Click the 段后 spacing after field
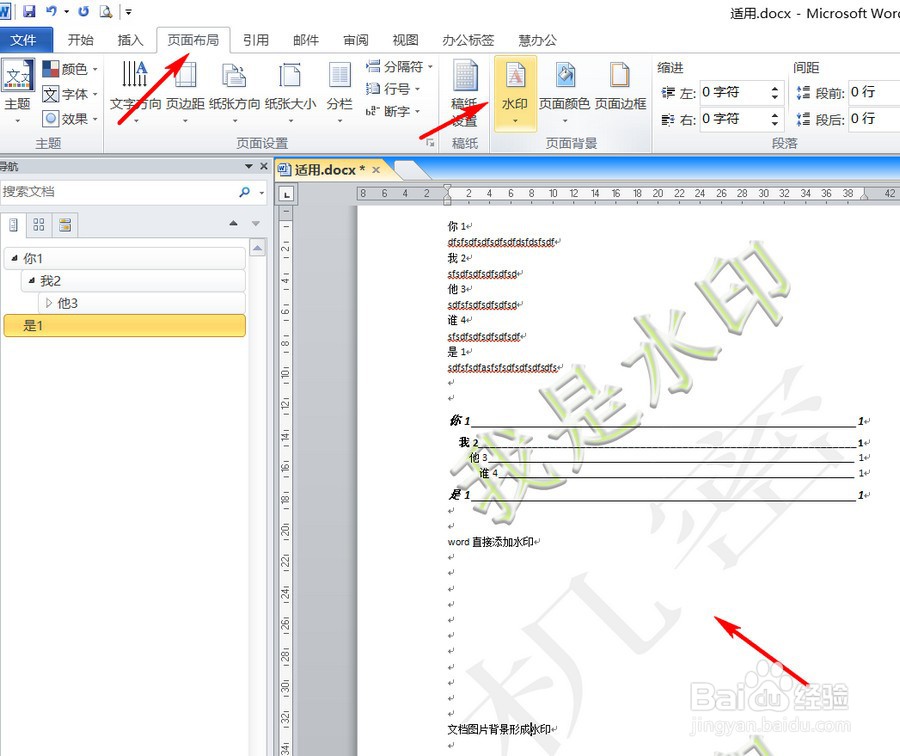The image size is (900, 756). (874, 119)
